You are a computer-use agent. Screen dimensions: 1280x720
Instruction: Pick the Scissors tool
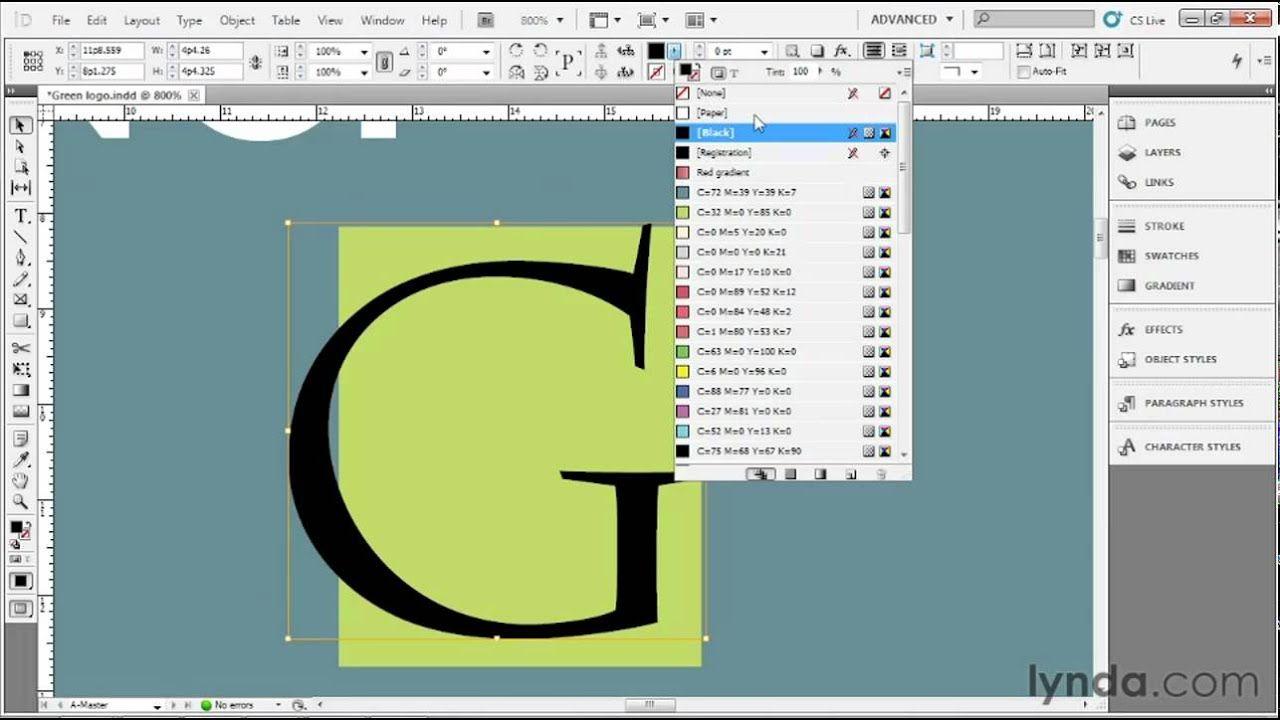(x=20, y=348)
